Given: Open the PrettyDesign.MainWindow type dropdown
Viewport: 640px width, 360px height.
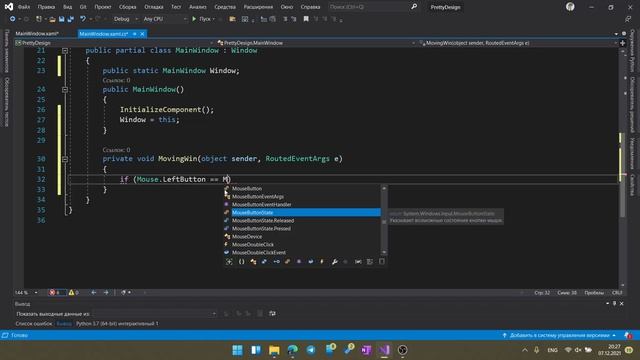Looking at the screenshot, I should [316, 43].
